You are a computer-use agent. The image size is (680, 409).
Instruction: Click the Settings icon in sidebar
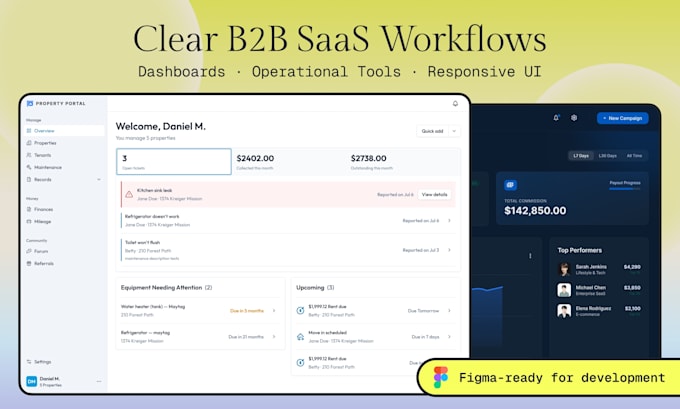coord(29,362)
